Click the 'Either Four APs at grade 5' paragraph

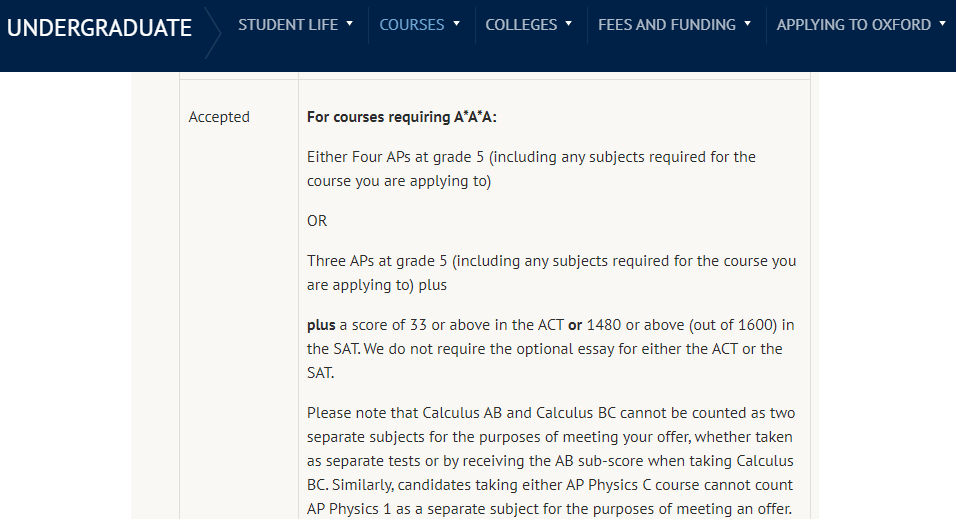point(531,169)
